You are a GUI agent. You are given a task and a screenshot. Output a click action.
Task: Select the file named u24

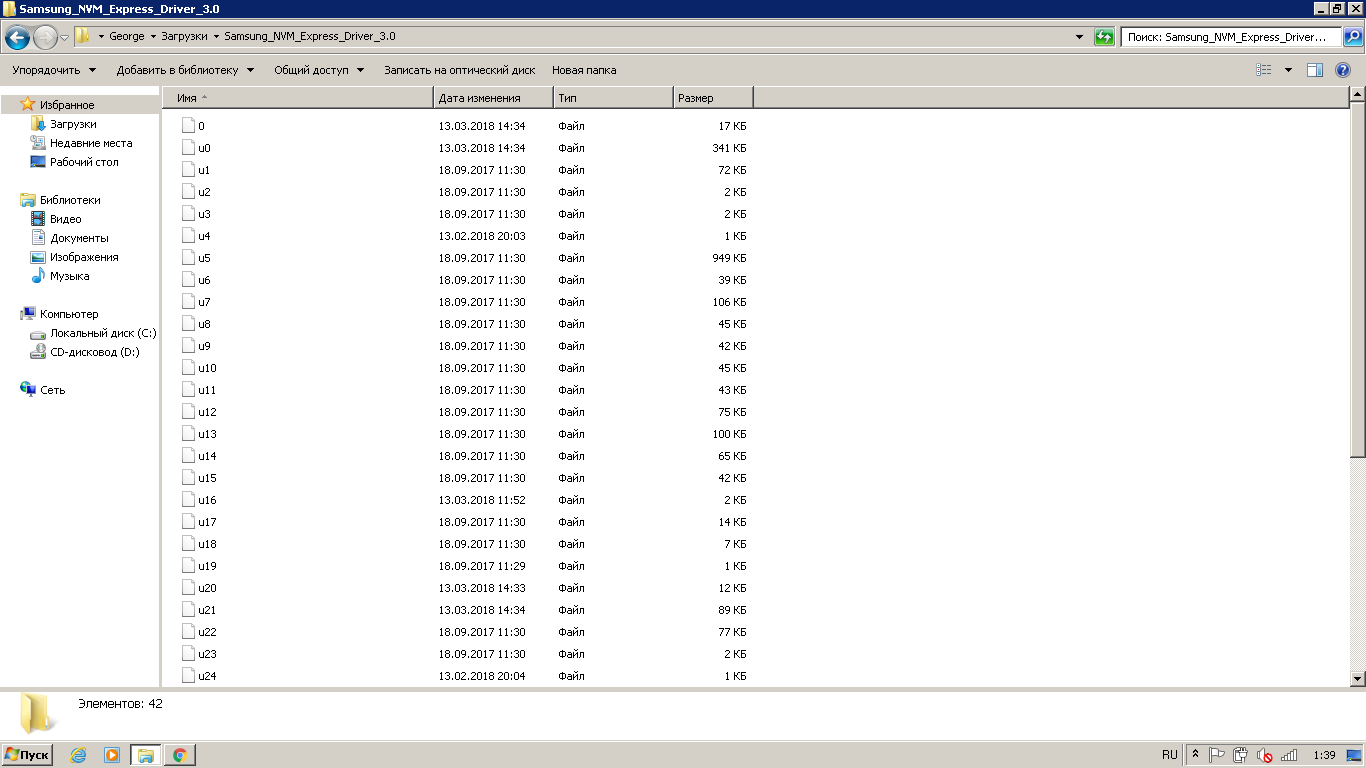(x=207, y=676)
